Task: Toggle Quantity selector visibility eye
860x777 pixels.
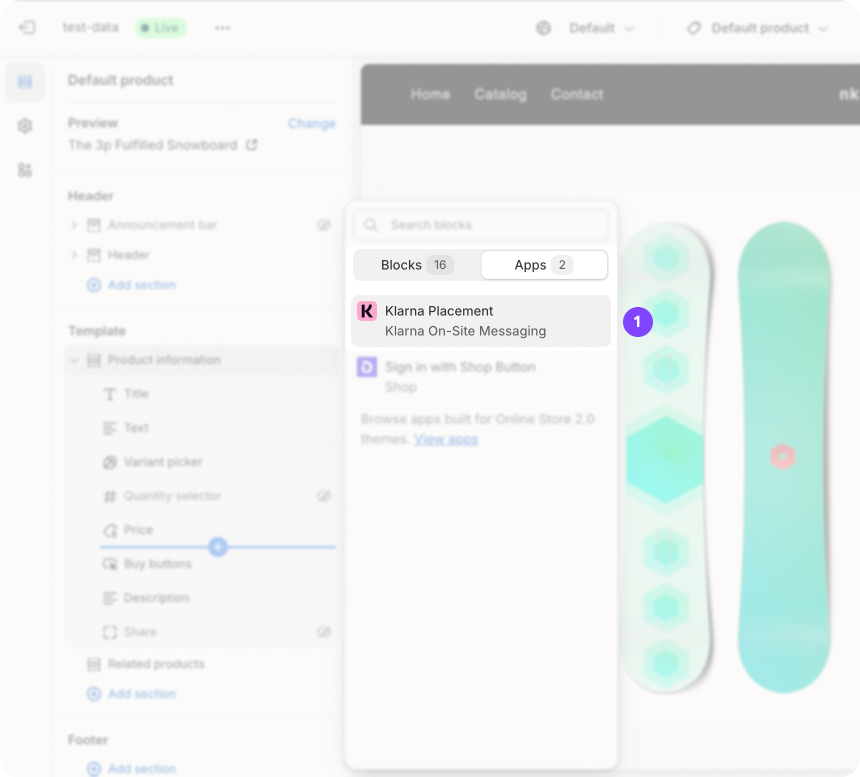Action: [x=324, y=496]
